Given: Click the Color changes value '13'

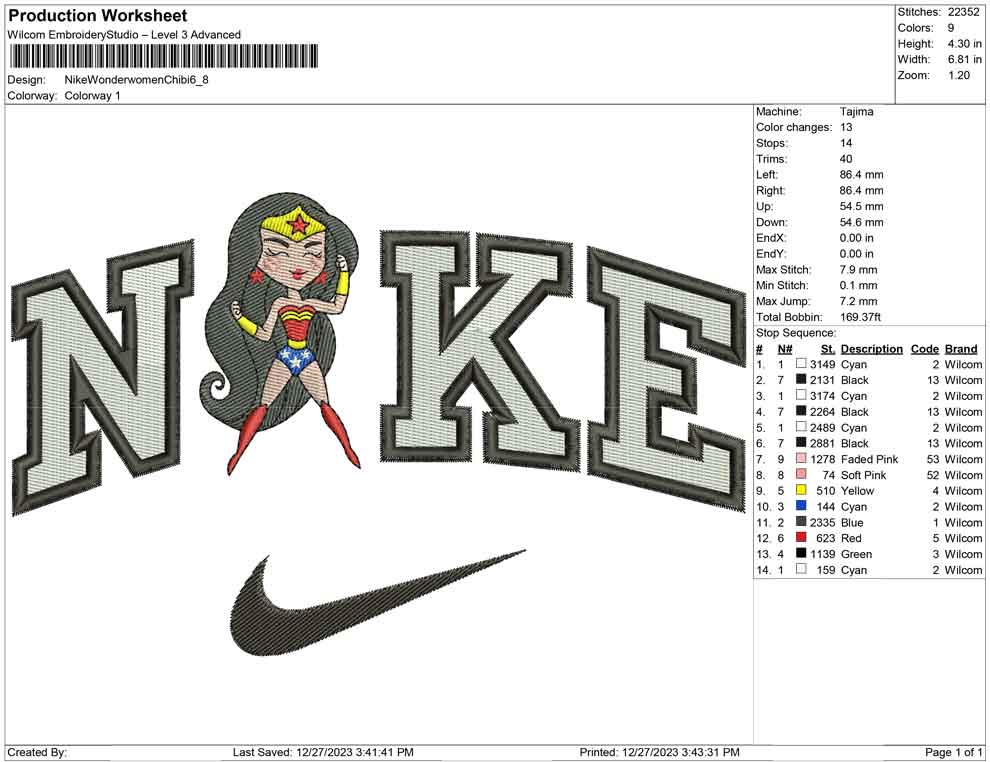Looking at the screenshot, I should pyautogui.click(x=846, y=127).
